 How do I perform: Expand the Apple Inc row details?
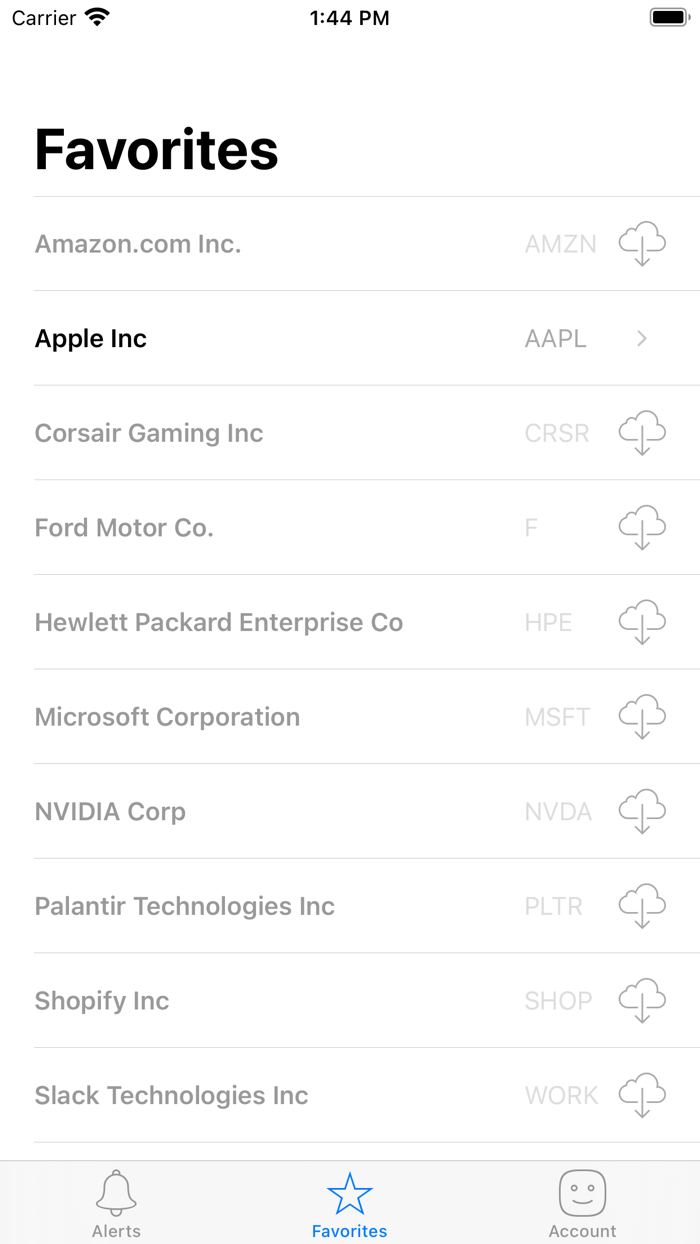click(x=640, y=338)
